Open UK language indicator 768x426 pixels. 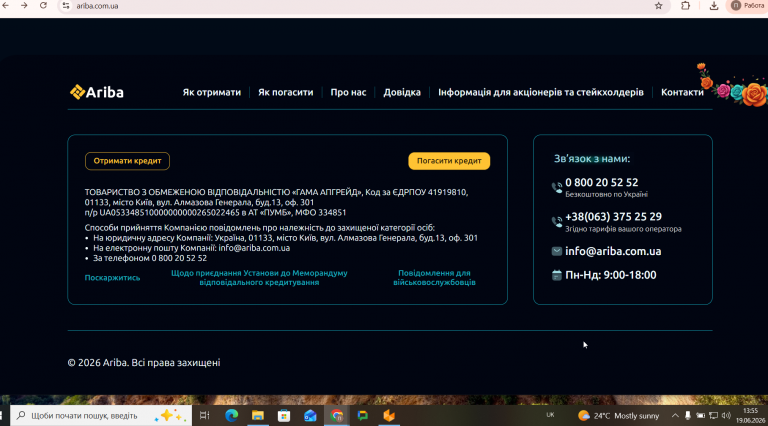(x=550, y=415)
